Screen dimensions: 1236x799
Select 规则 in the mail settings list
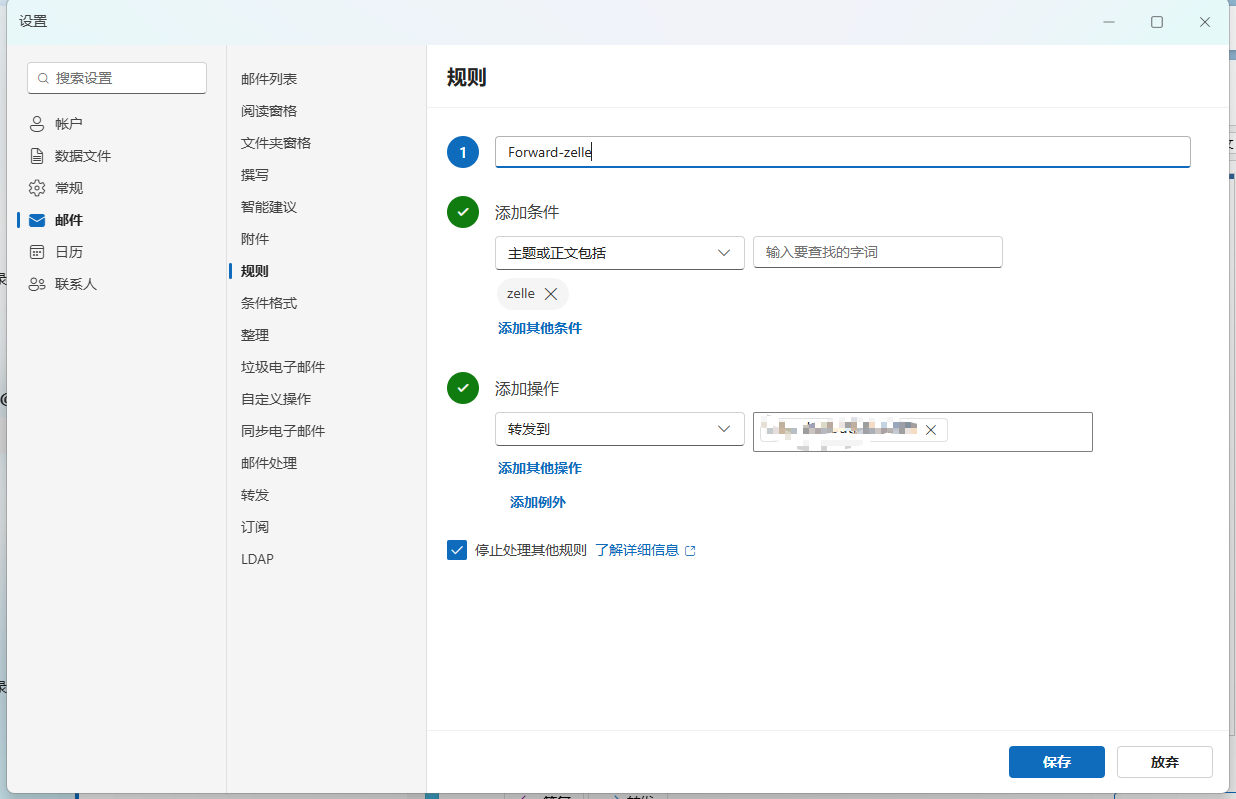click(x=255, y=271)
